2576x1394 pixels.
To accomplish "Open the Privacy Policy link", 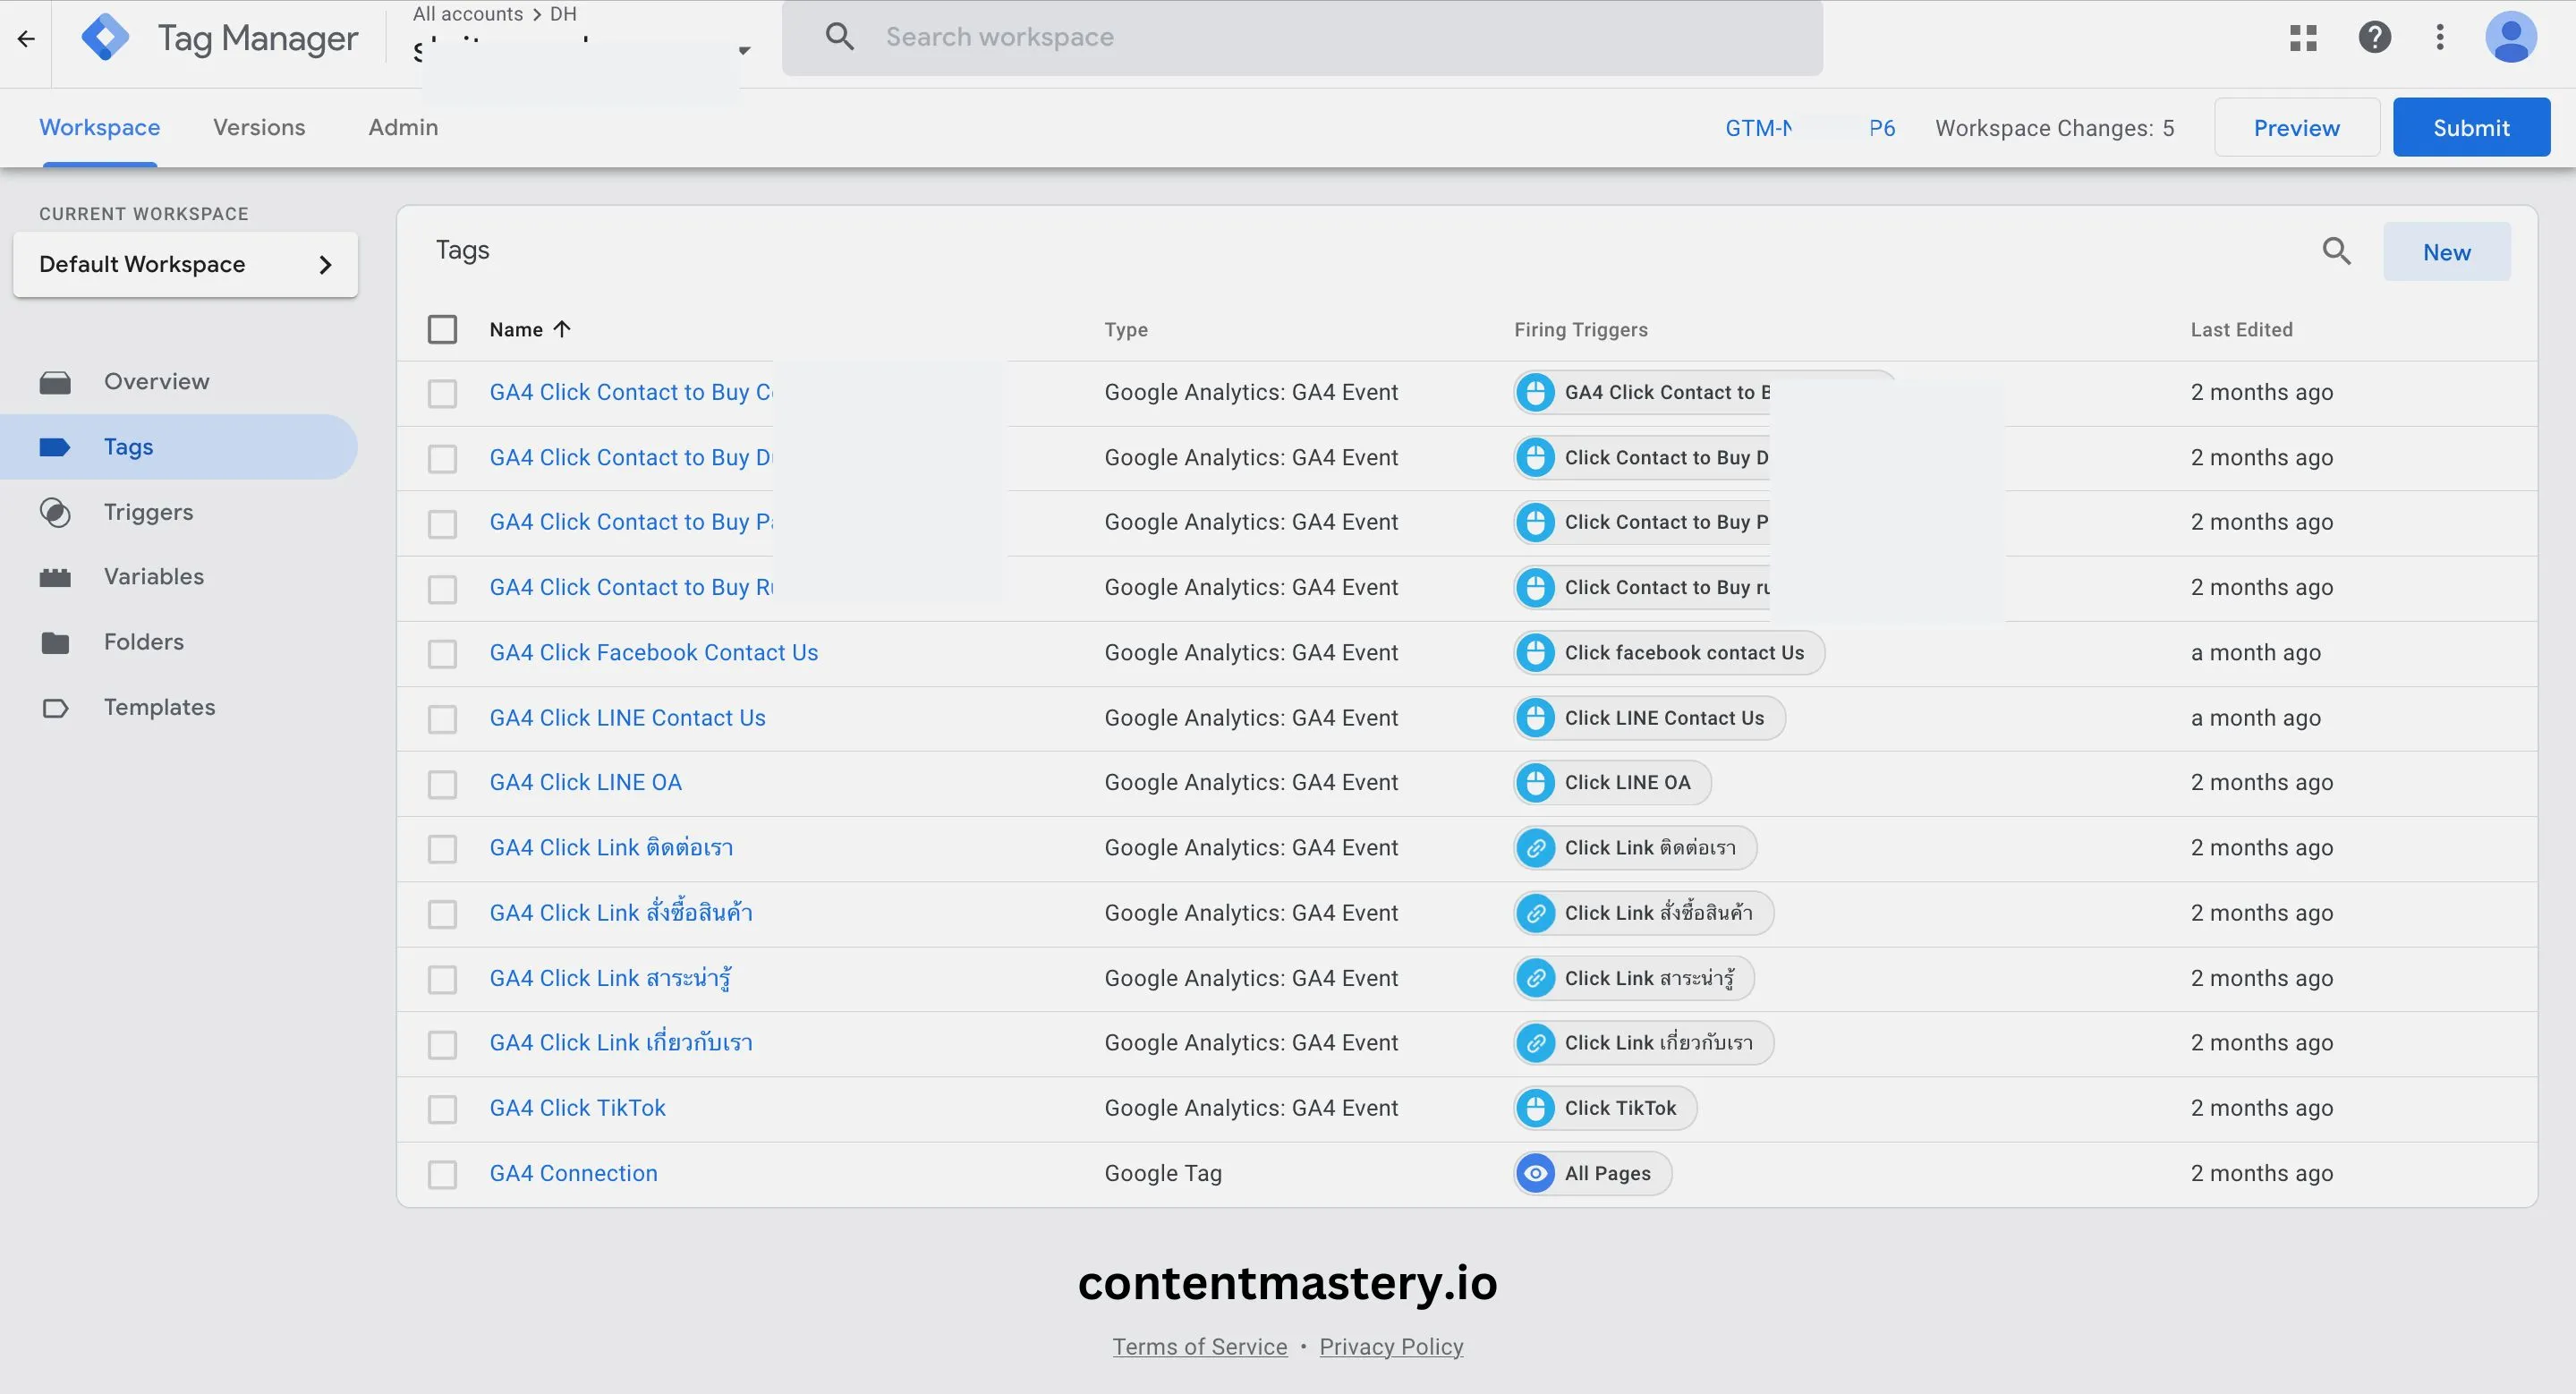I will pos(1391,1346).
